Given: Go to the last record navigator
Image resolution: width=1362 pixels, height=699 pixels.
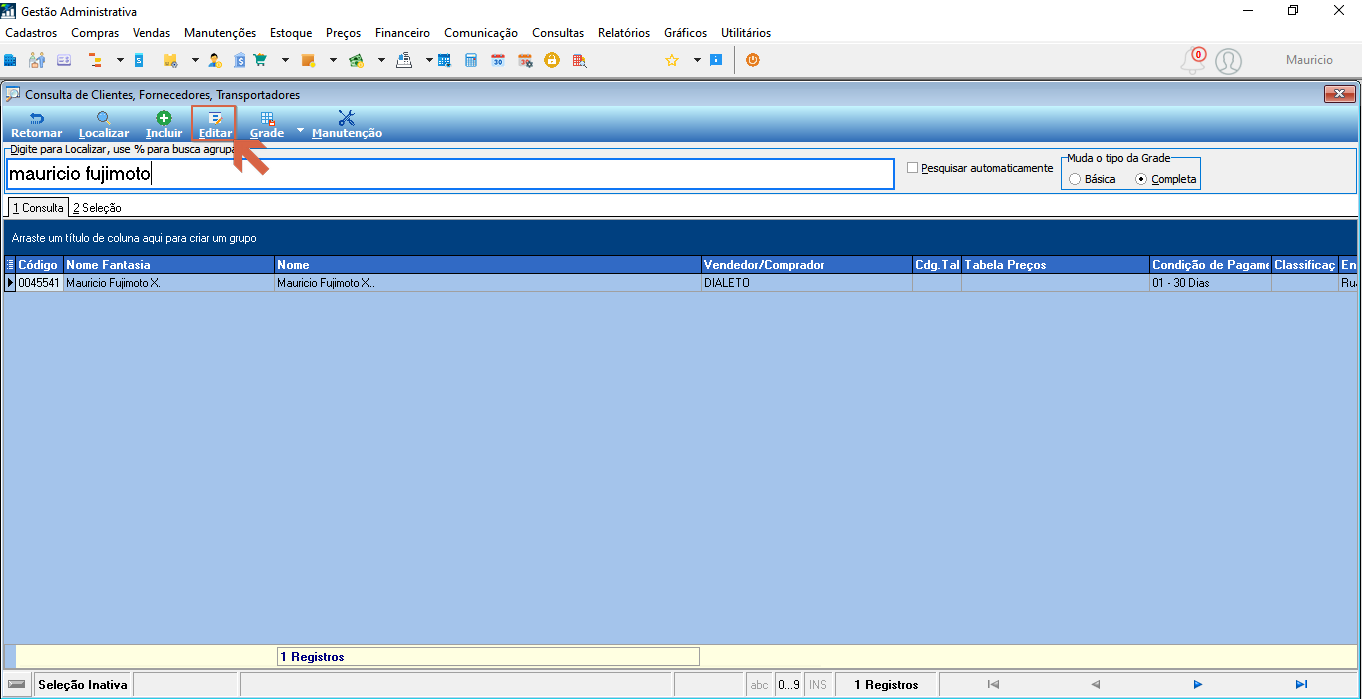Looking at the screenshot, I should point(1301,685).
